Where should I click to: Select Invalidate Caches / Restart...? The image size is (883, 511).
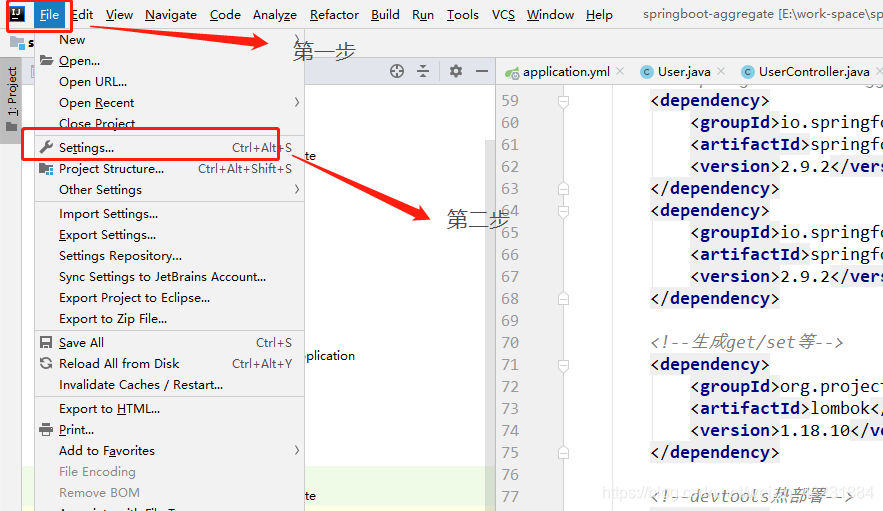click(170, 385)
